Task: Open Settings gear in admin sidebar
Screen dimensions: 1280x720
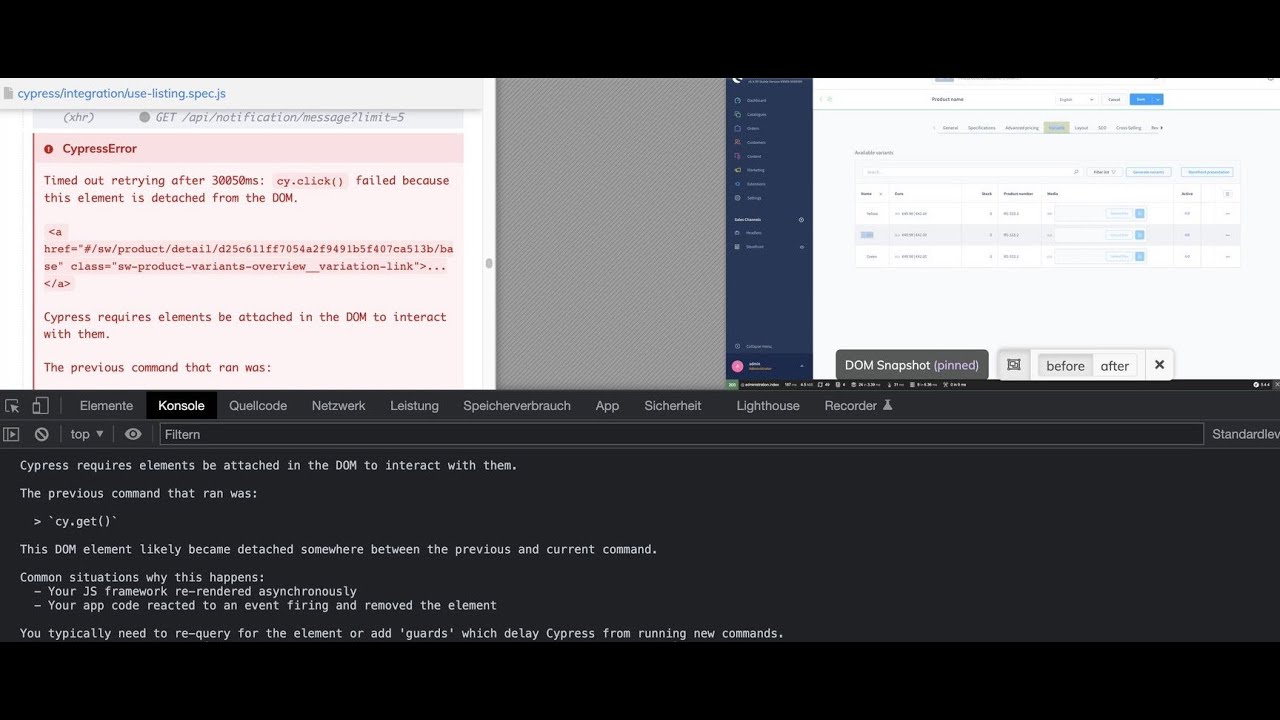Action: click(x=738, y=198)
